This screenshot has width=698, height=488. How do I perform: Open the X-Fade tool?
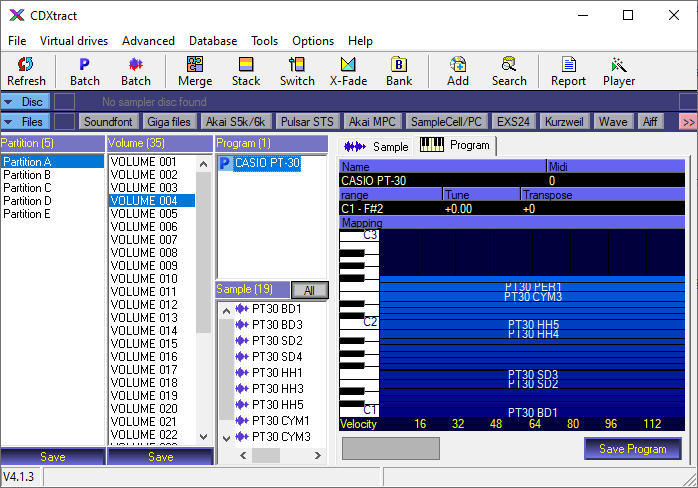348,71
